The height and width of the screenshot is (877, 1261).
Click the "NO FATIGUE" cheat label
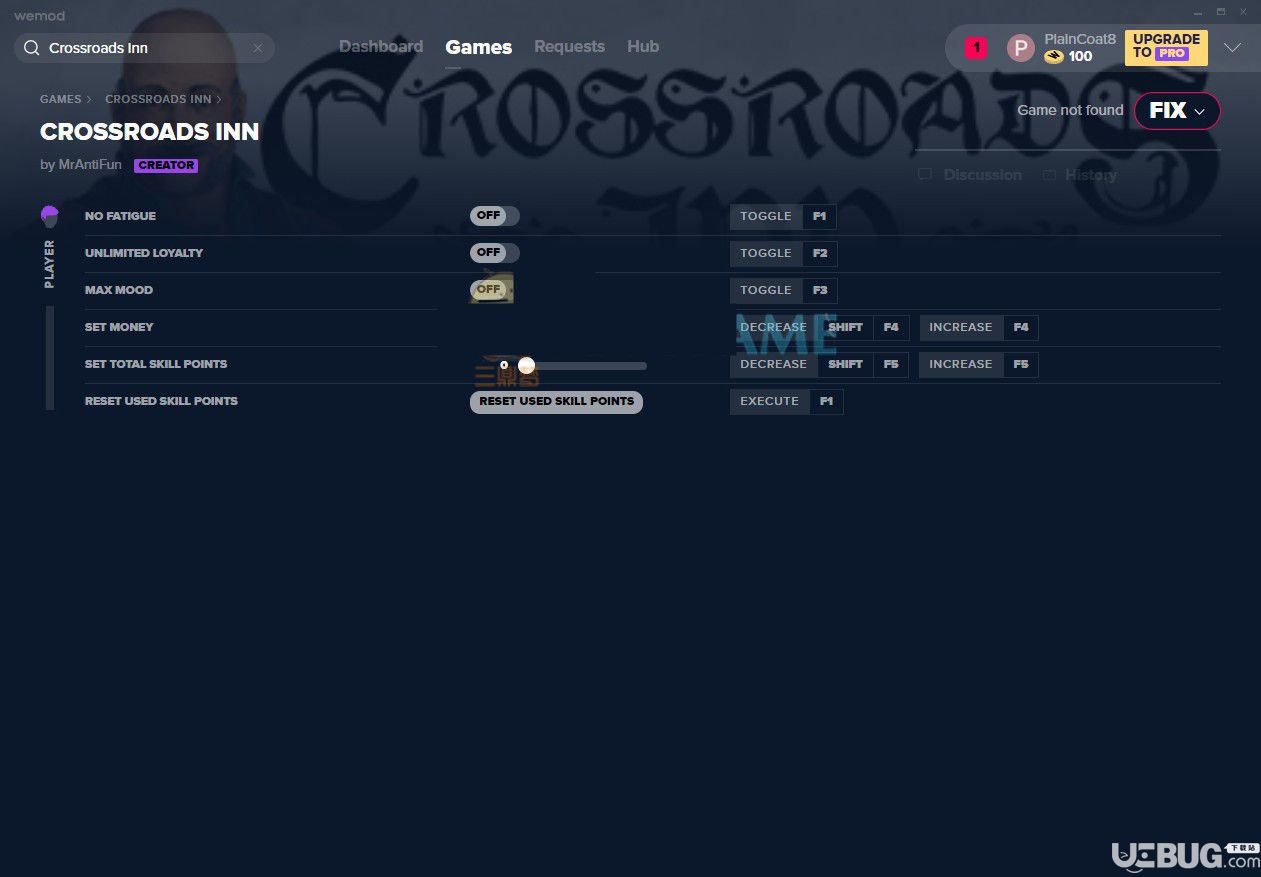click(120, 216)
